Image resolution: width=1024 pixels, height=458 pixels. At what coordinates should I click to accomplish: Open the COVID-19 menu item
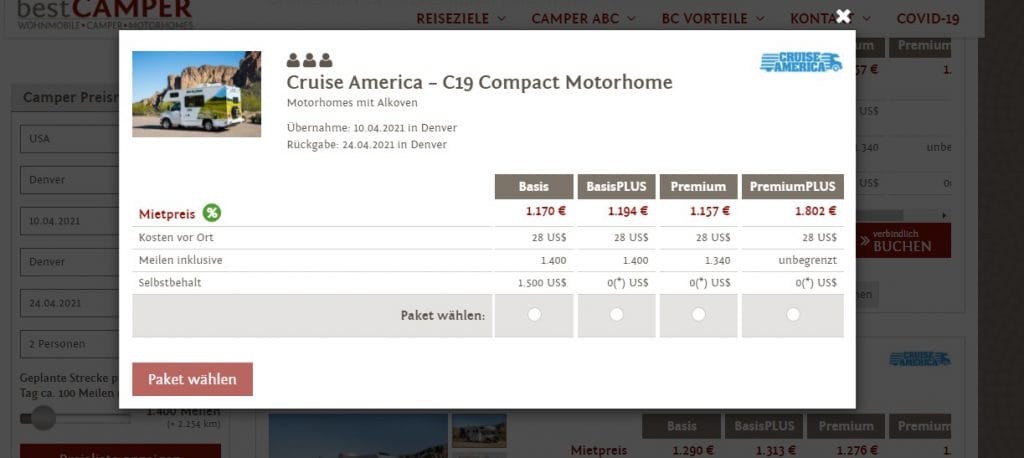pos(928,18)
